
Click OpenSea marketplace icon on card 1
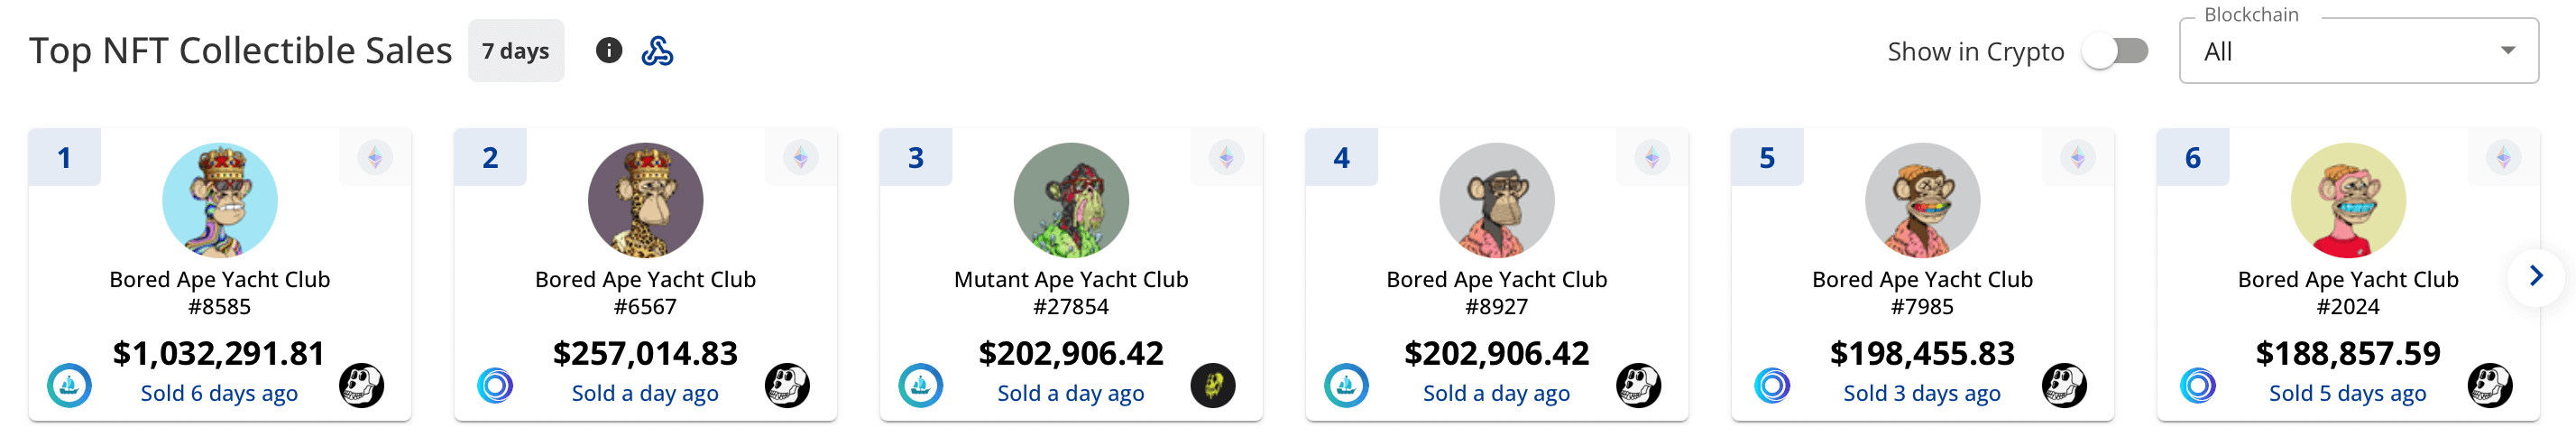coord(69,385)
